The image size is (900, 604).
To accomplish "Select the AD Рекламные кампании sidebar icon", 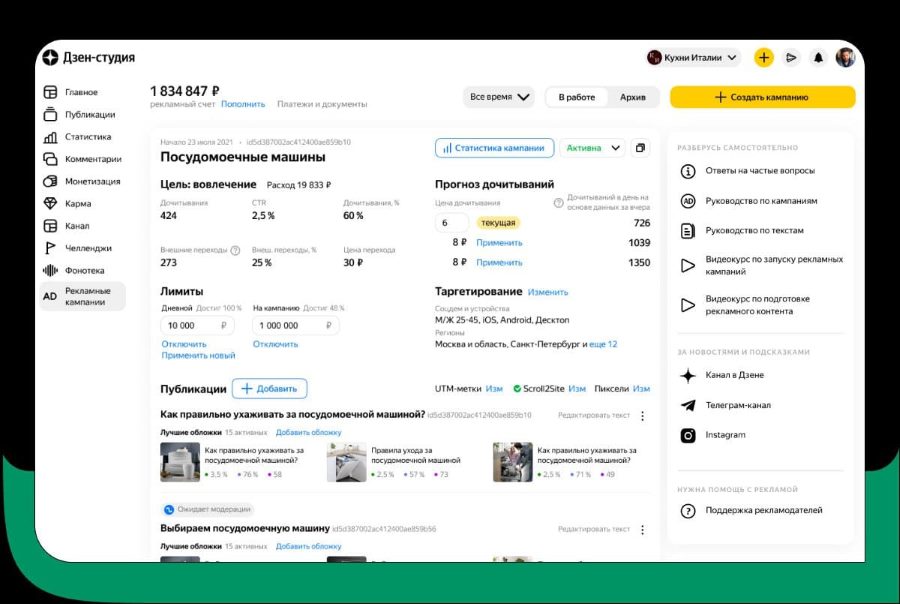I will click(50, 295).
